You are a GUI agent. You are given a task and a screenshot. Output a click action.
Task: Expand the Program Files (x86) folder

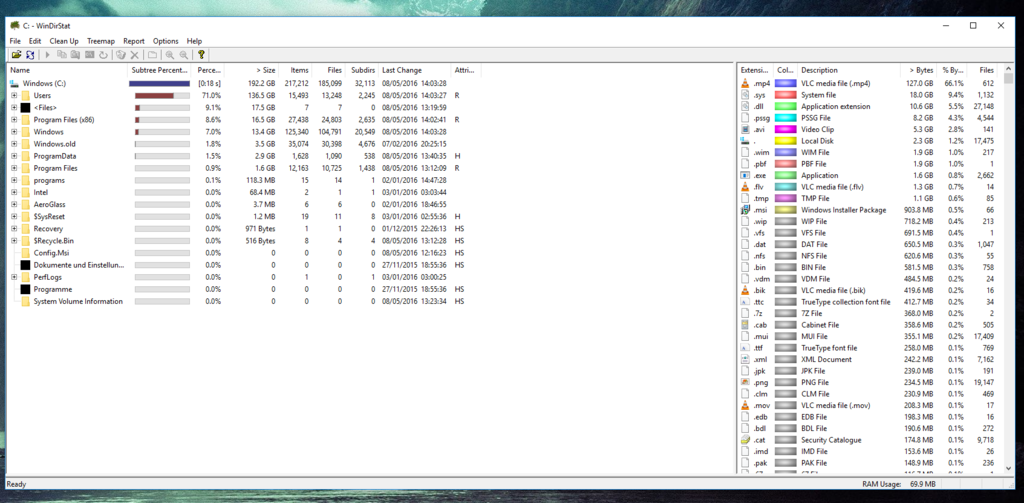tap(14, 120)
